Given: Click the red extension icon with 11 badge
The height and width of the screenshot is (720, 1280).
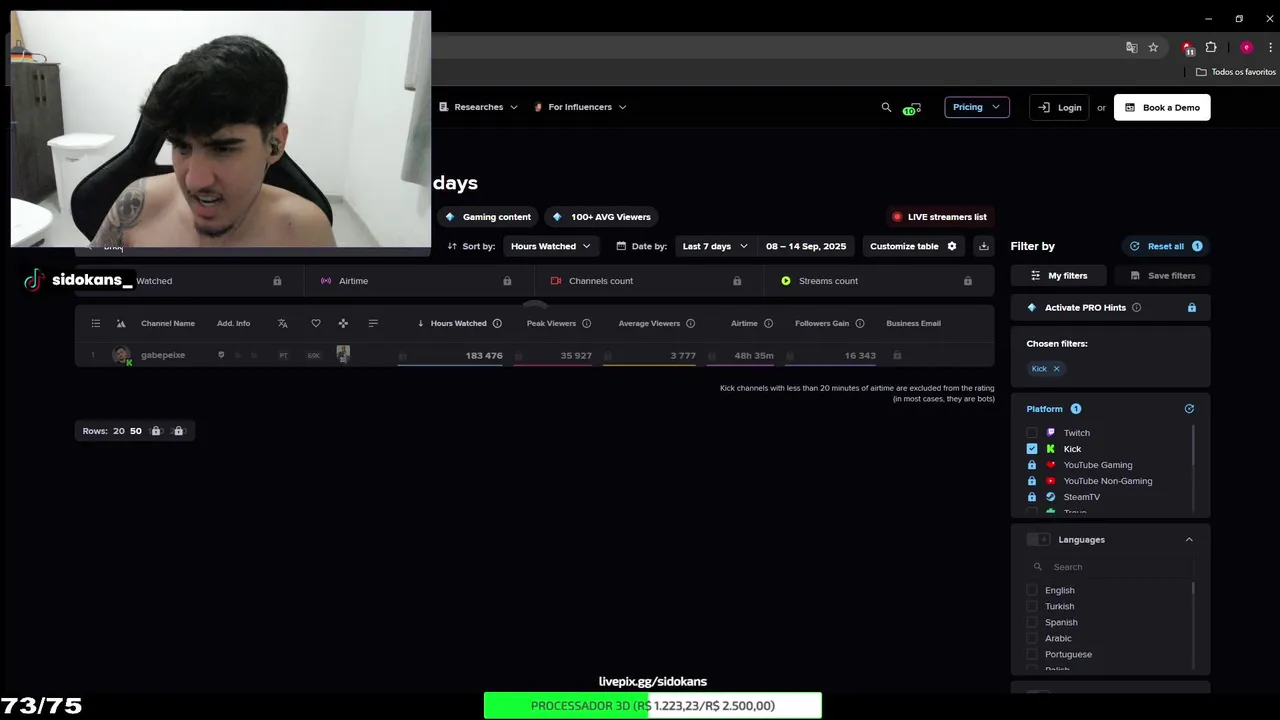Looking at the screenshot, I should pyautogui.click(x=1187, y=48).
